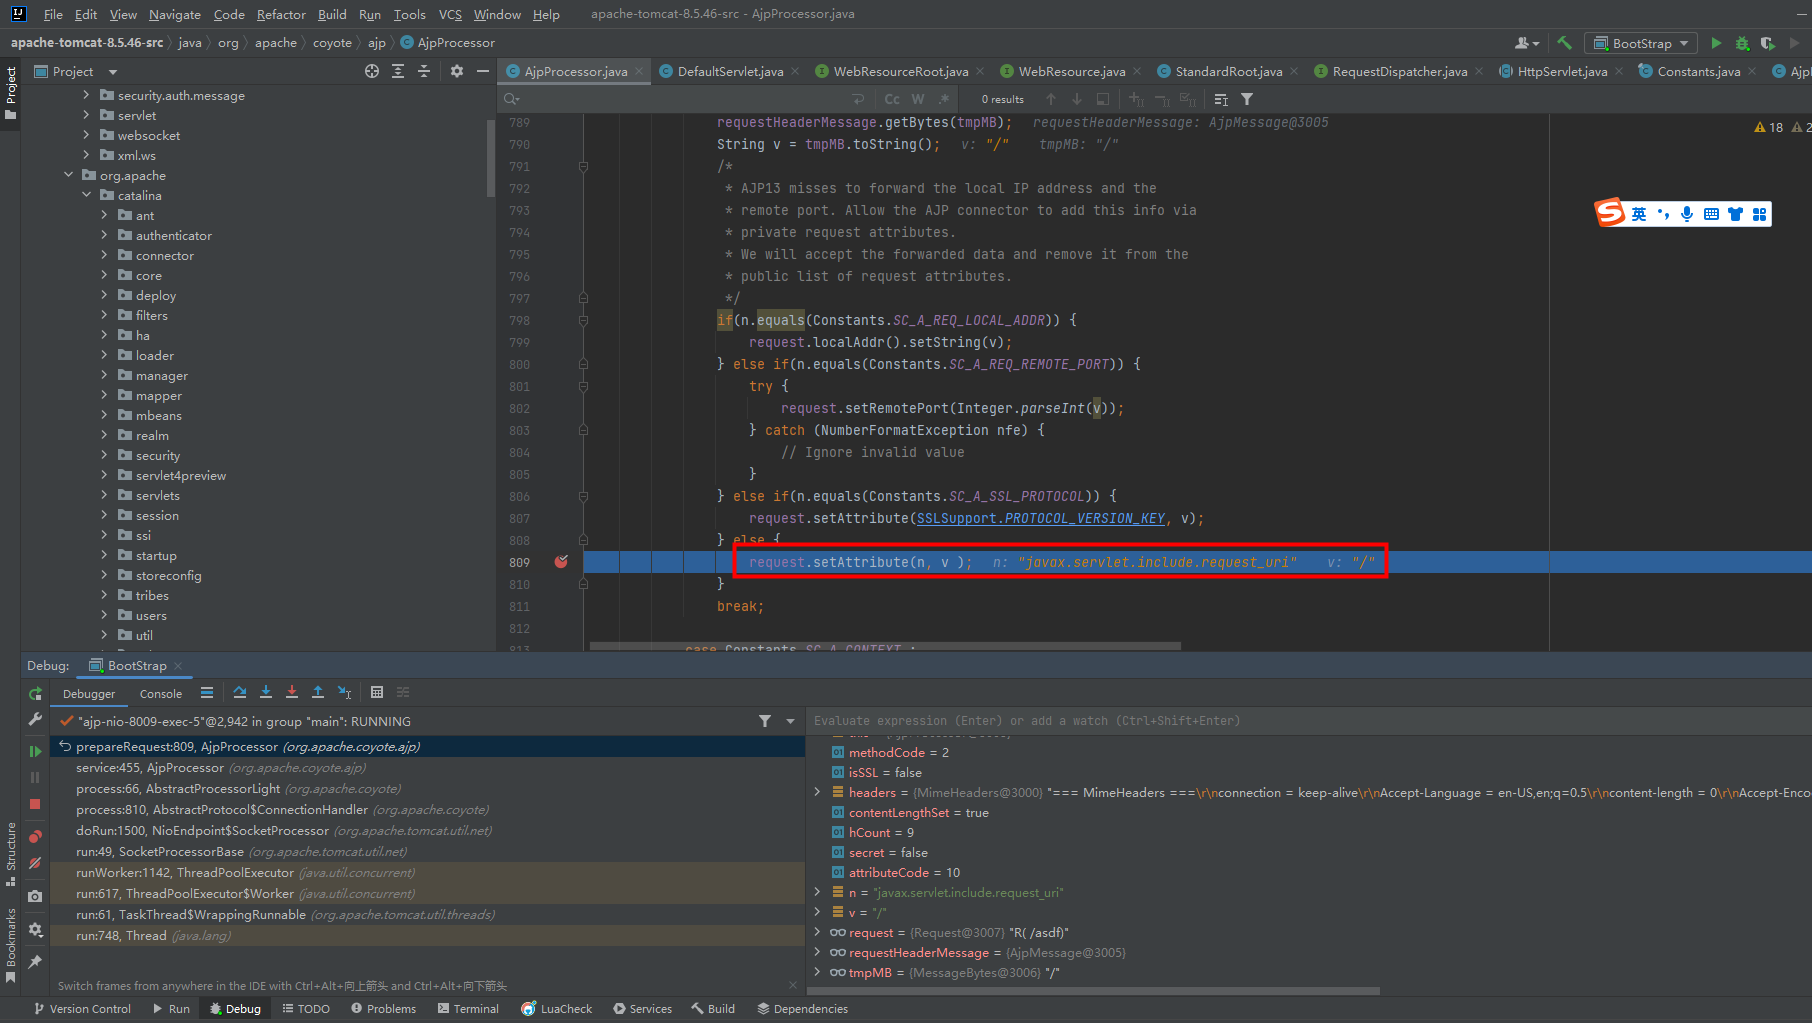
Task: Switch to DefaultServlet.java tab
Action: pos(730,71)
